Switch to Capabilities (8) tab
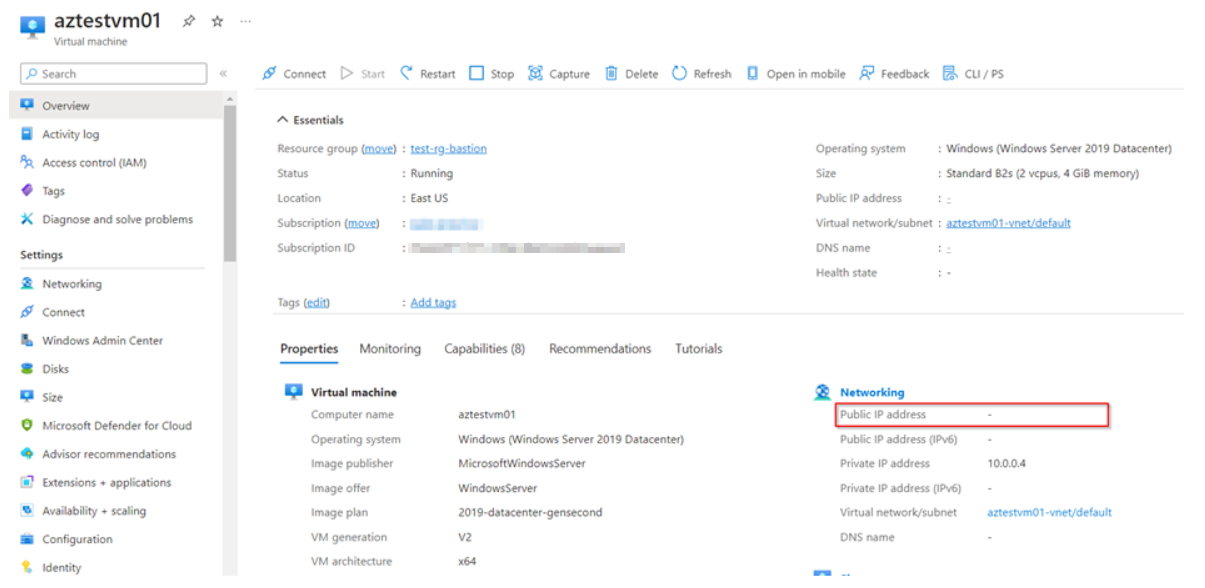 point(485,349)
